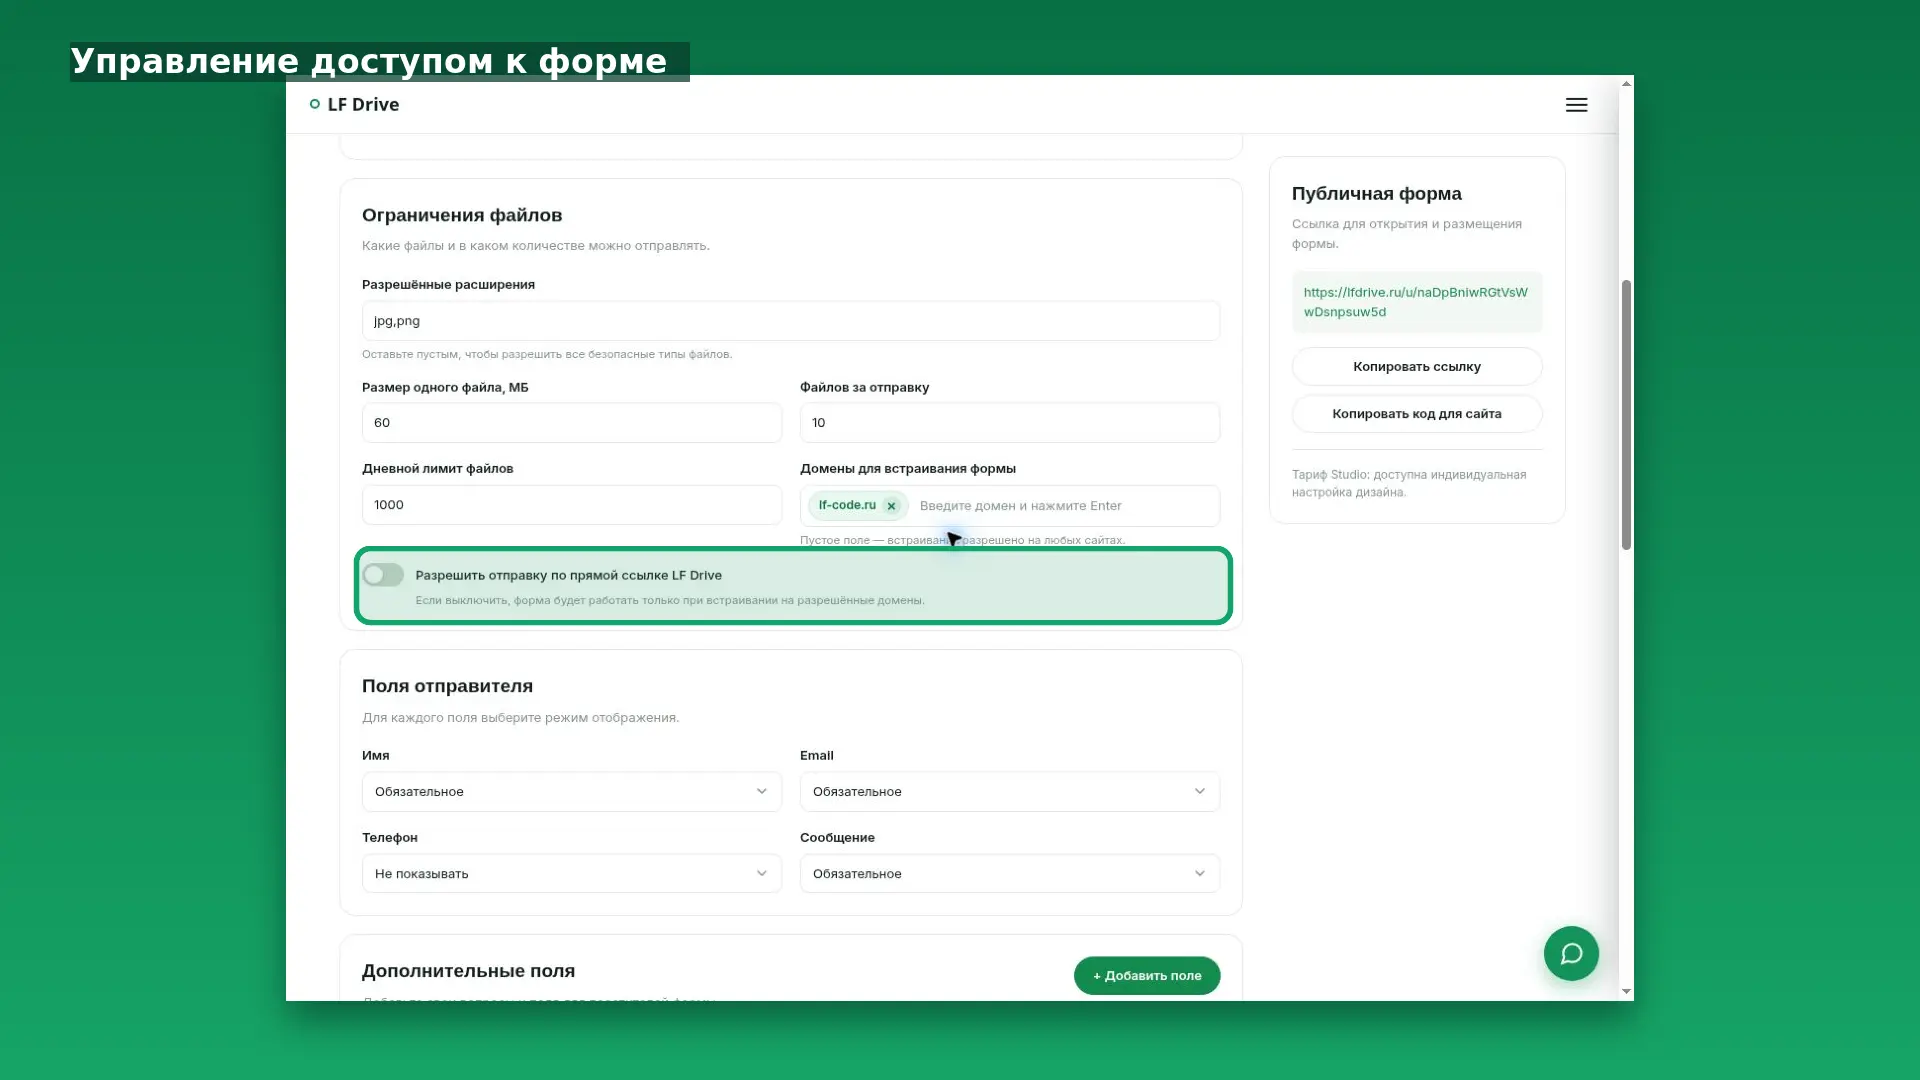This screenshot has height=1080, width=1920.
Task: Click the page vertical scrollbar thumb
Action: point(1626,415)
